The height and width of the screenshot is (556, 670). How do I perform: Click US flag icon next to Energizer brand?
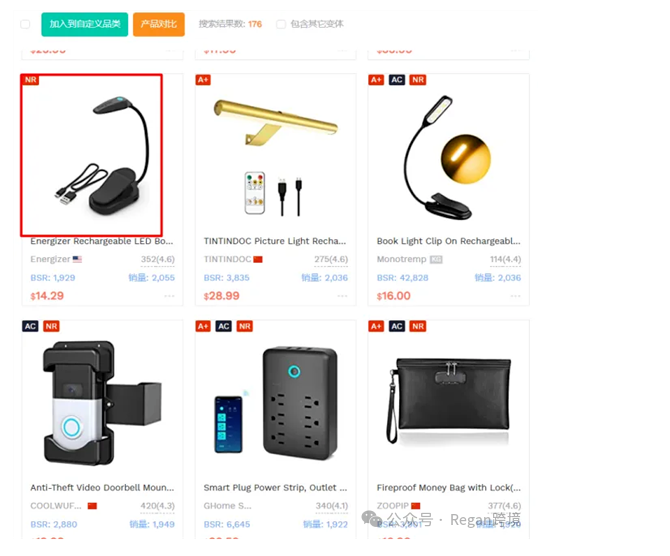(x=77, y=259)
